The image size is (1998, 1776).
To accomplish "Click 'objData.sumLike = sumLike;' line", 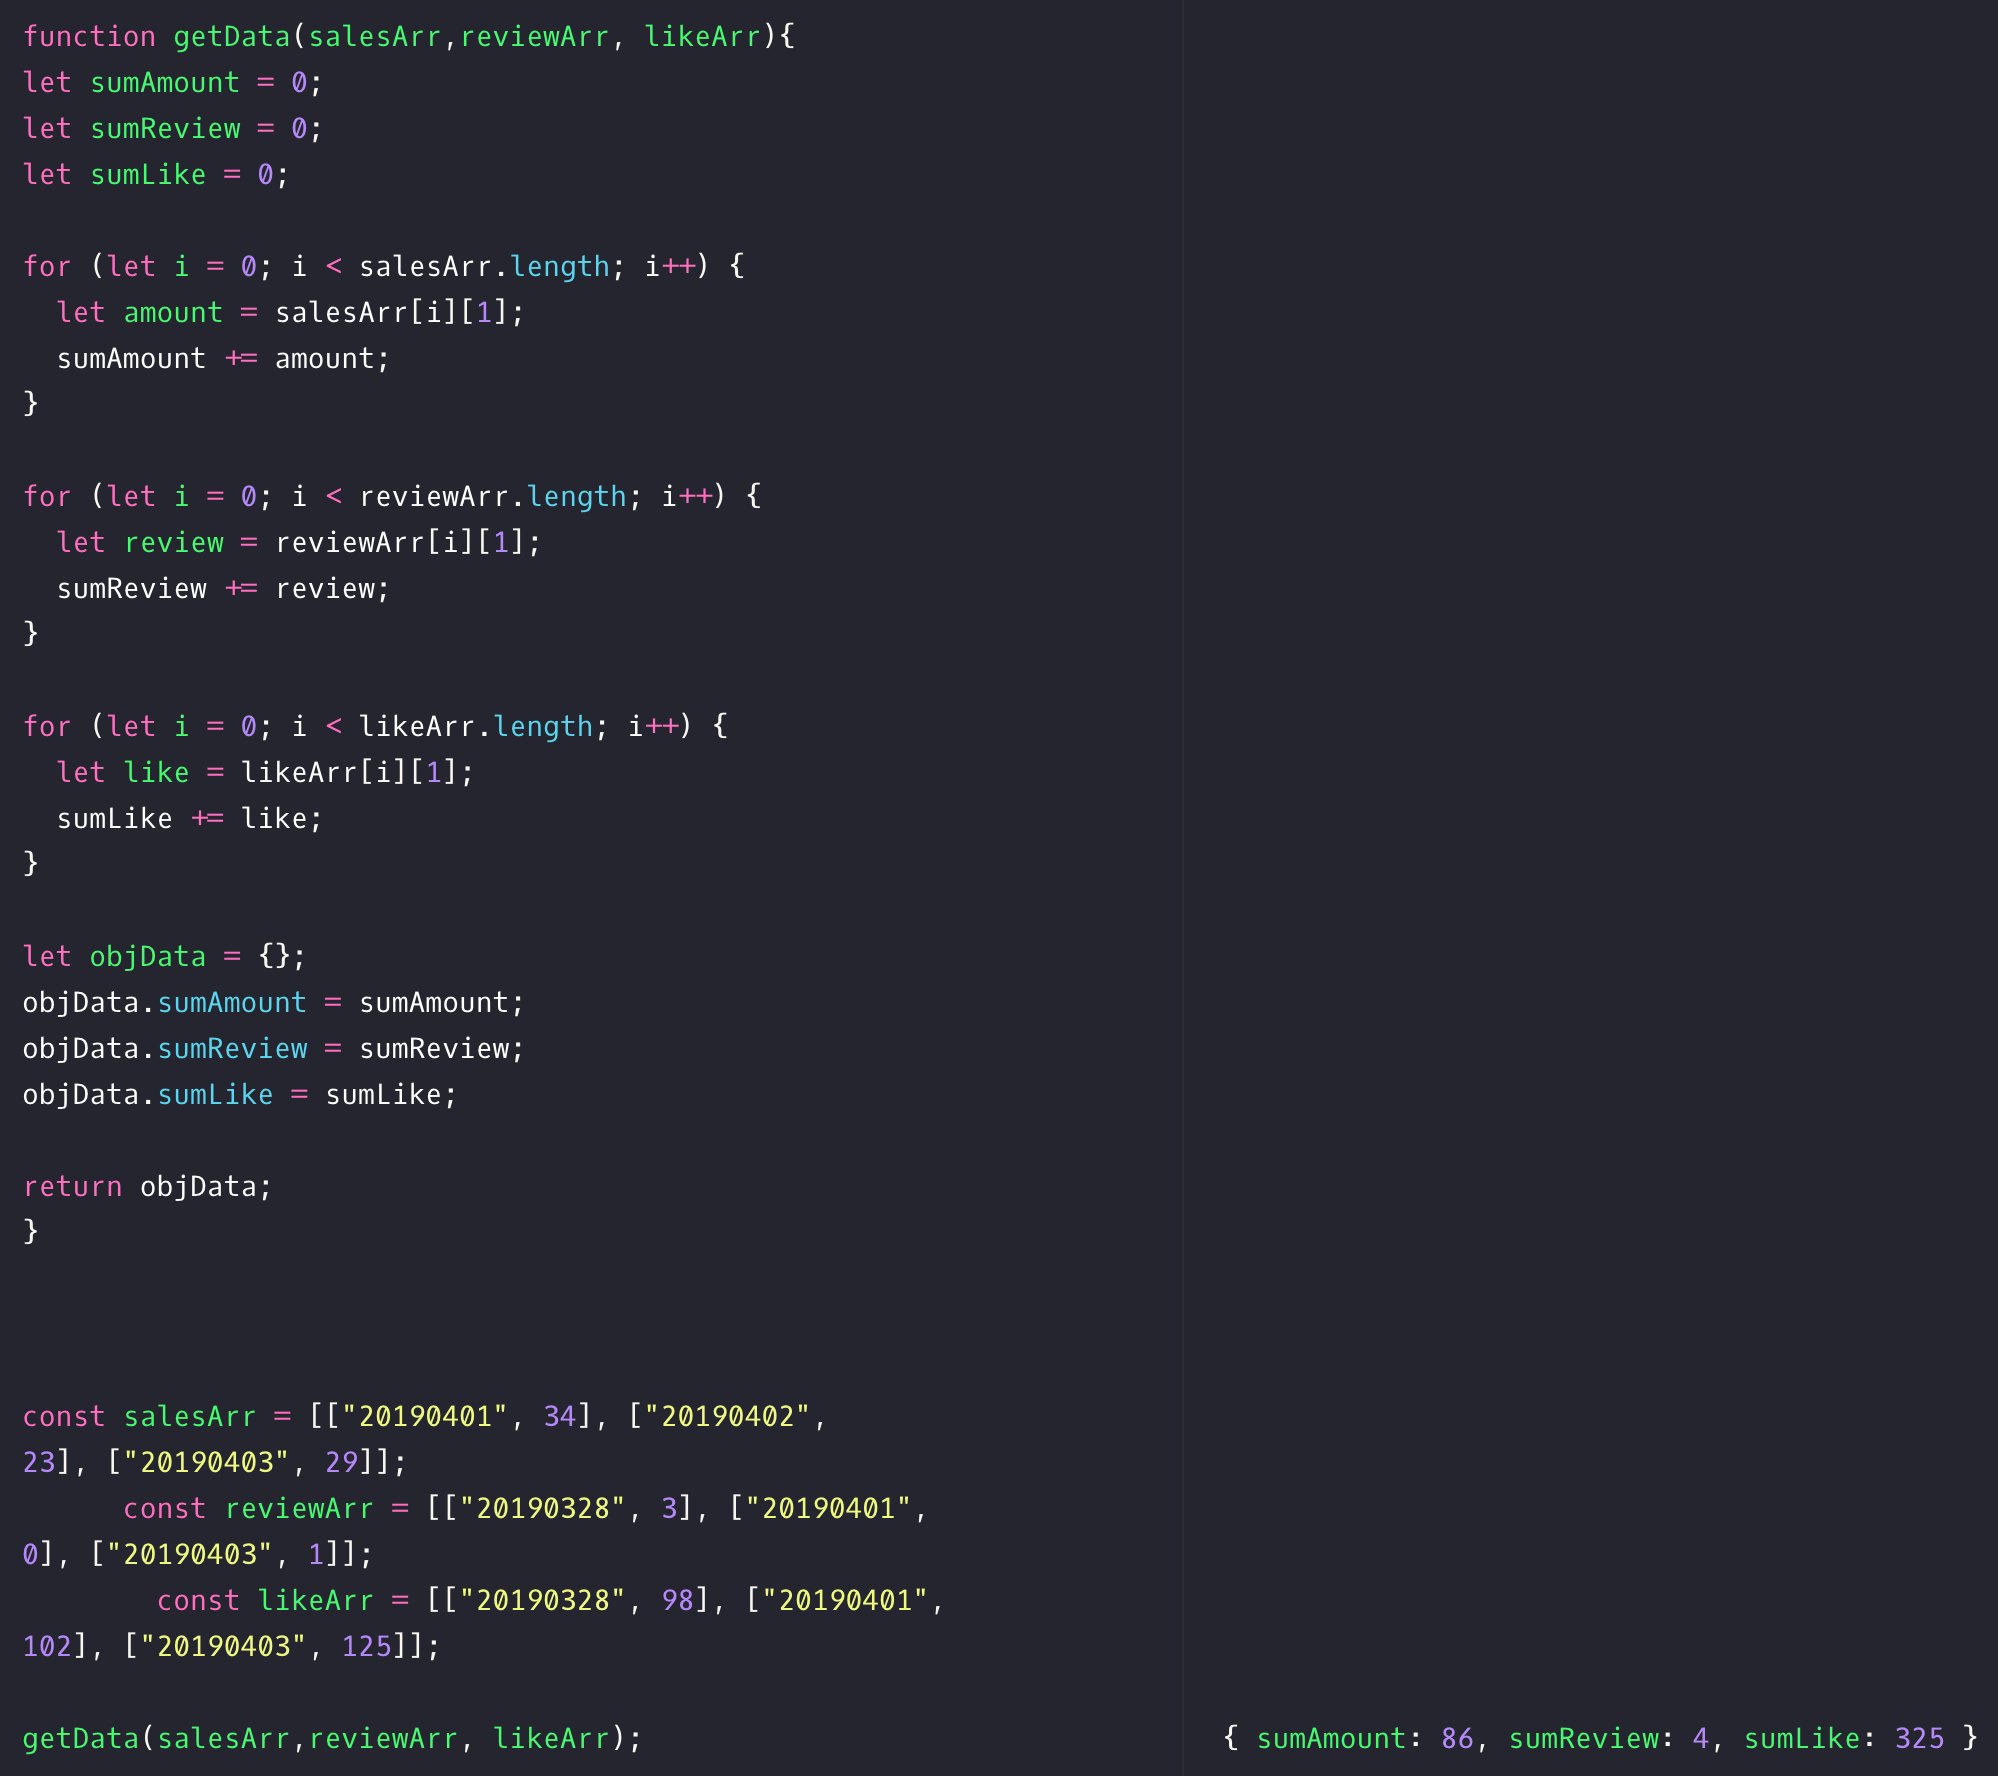I will (x=240, y=1095).
